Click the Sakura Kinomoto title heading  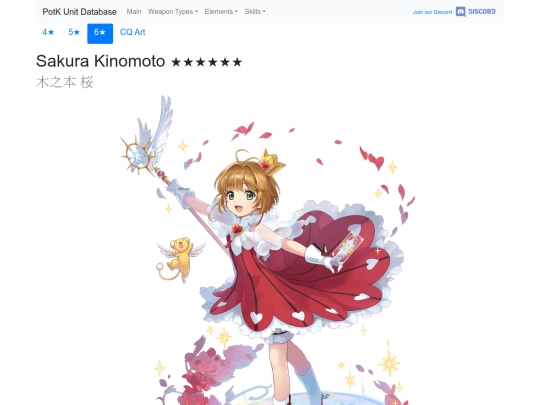pyautogui.click(x=101, y=61)
